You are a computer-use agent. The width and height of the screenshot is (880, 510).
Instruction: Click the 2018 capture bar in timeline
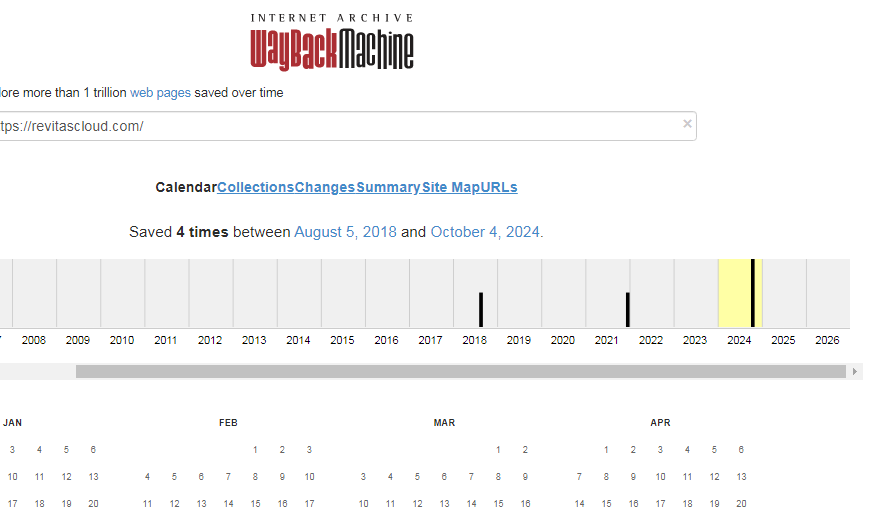pyautogui.click(x=481, y=309)
